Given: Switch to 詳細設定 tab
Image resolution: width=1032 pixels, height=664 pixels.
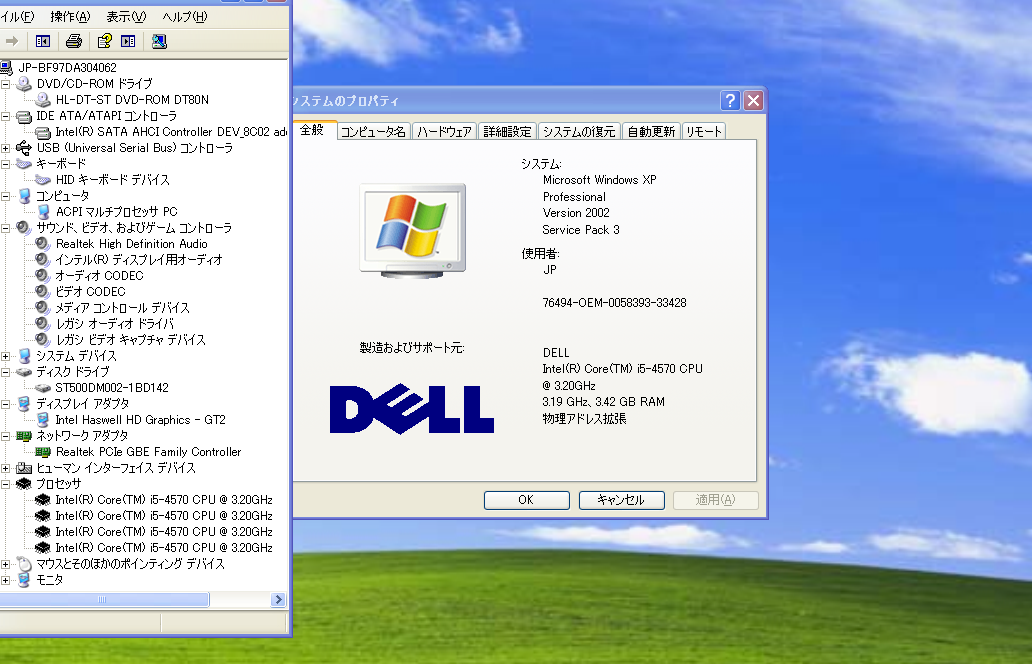Looking at the screenshot, I should point(507,132).
